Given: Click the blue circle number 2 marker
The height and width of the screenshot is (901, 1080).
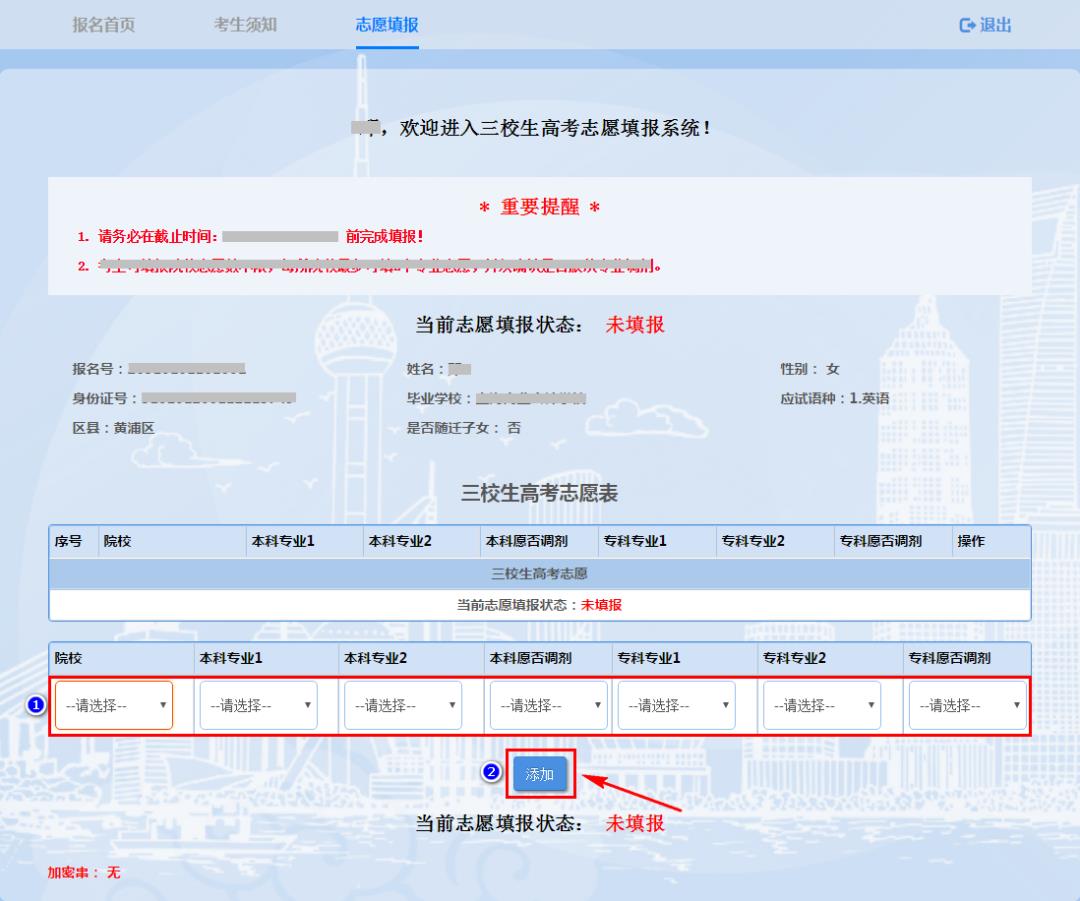Looking at the screenshot, I should coord(491,773).
